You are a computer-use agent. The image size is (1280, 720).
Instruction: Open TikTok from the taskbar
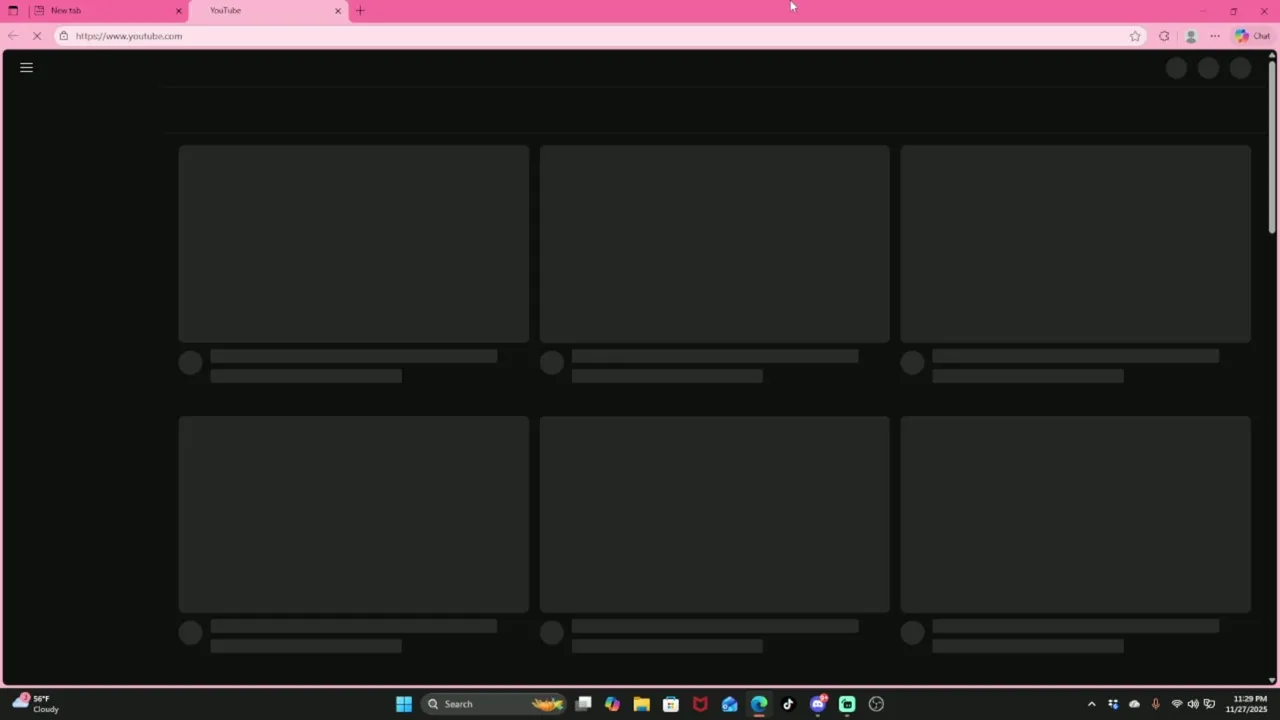[788, 704]
